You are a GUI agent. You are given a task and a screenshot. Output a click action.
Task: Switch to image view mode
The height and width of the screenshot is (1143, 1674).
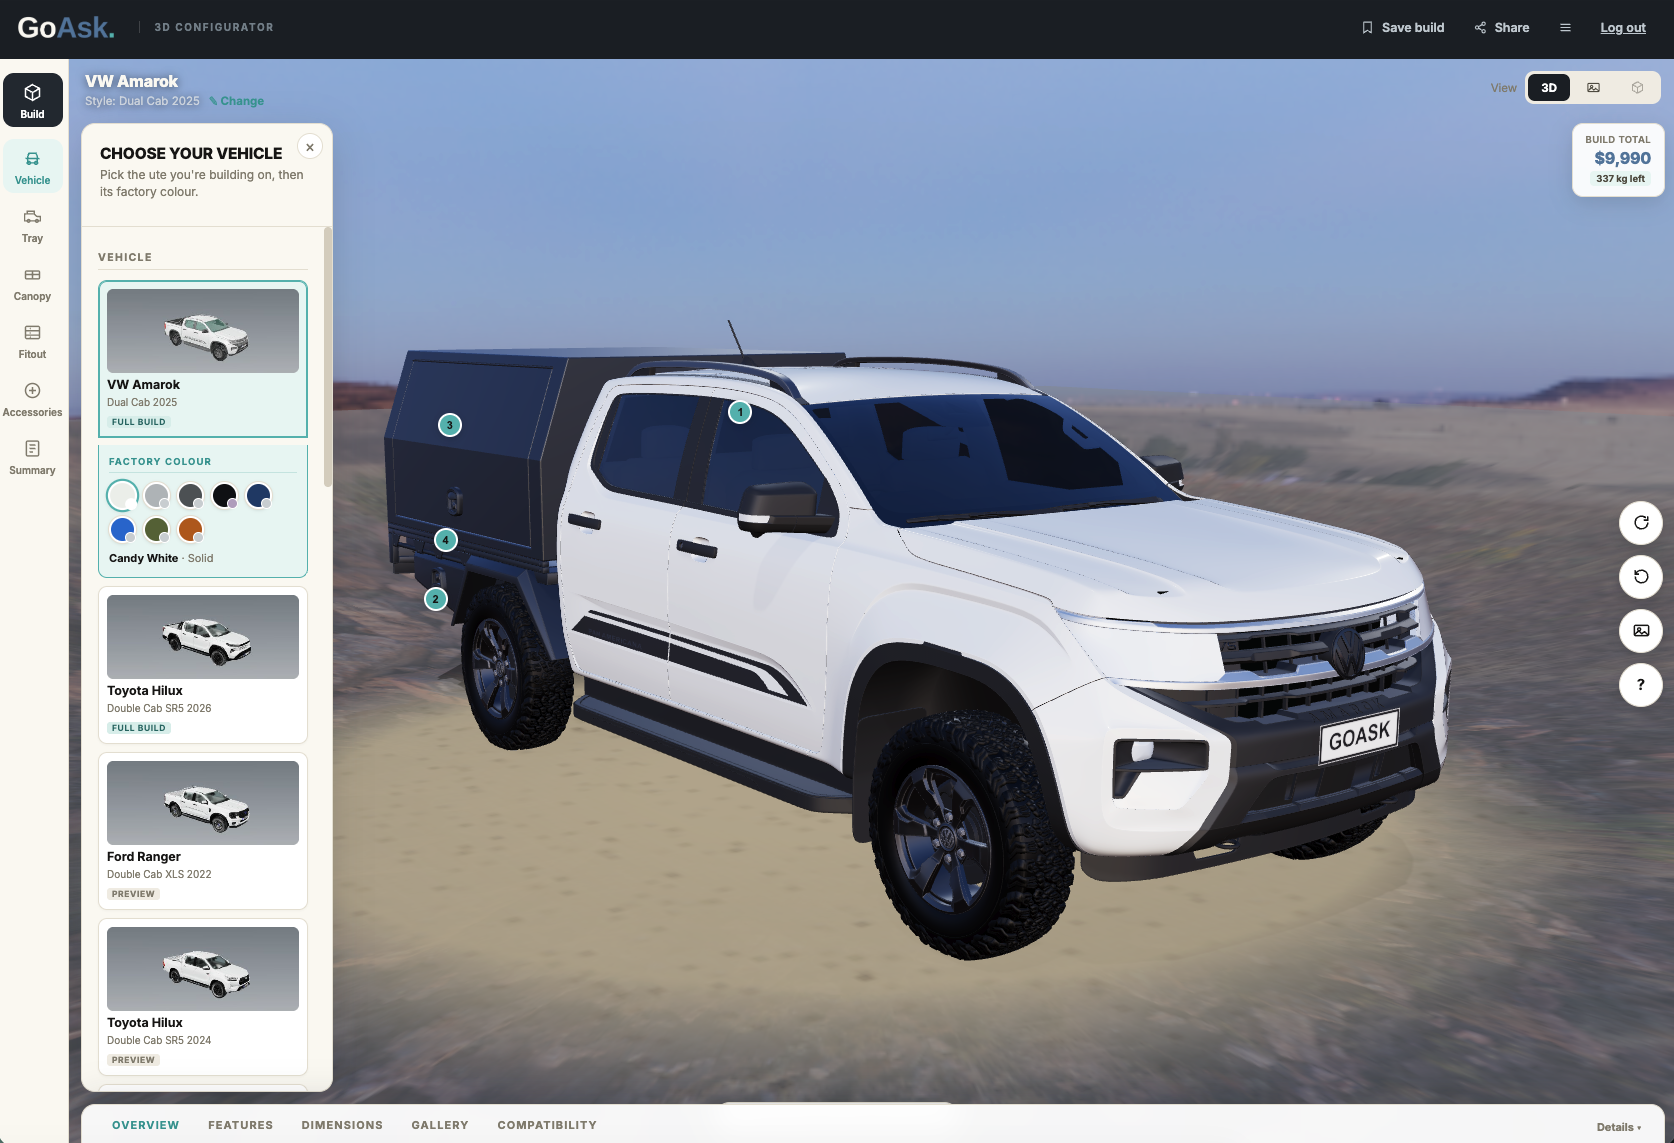[1593, 88]
